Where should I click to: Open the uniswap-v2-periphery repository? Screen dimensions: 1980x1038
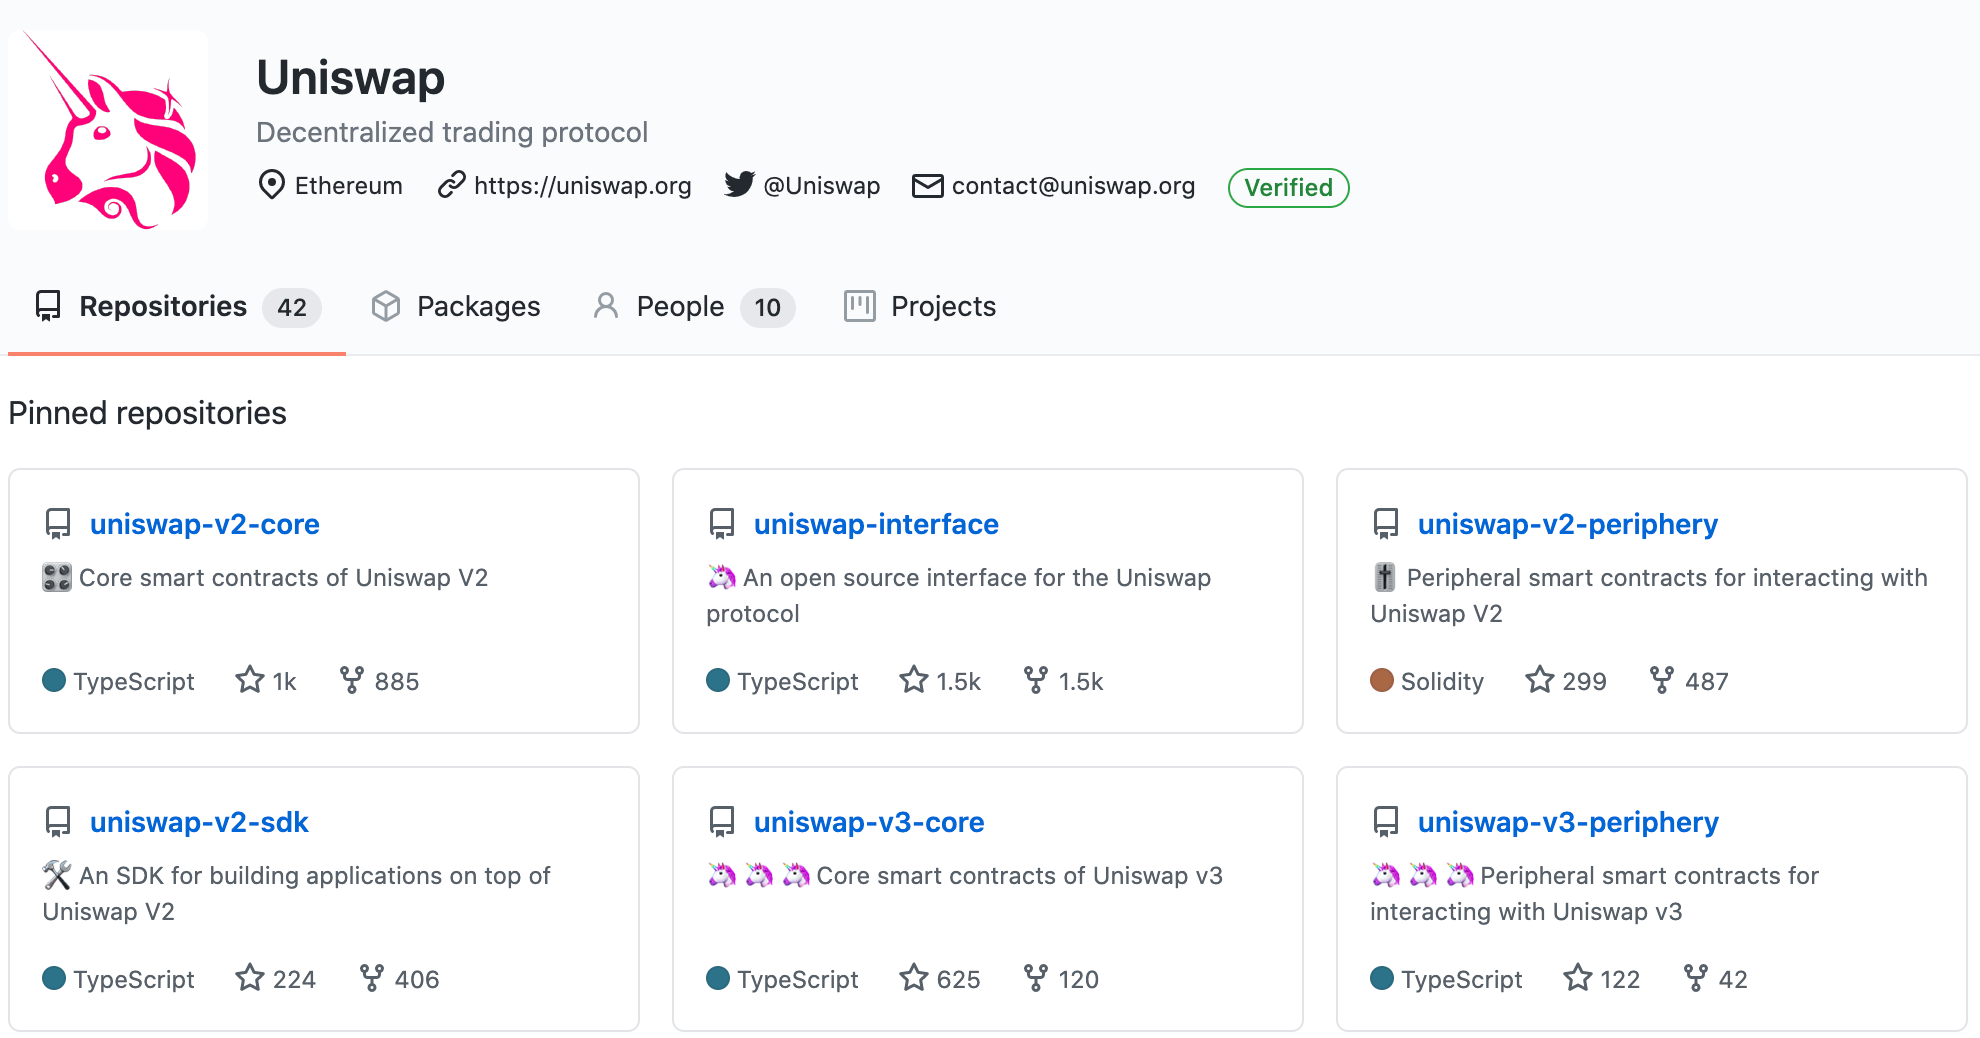[x=1568, y=524]
